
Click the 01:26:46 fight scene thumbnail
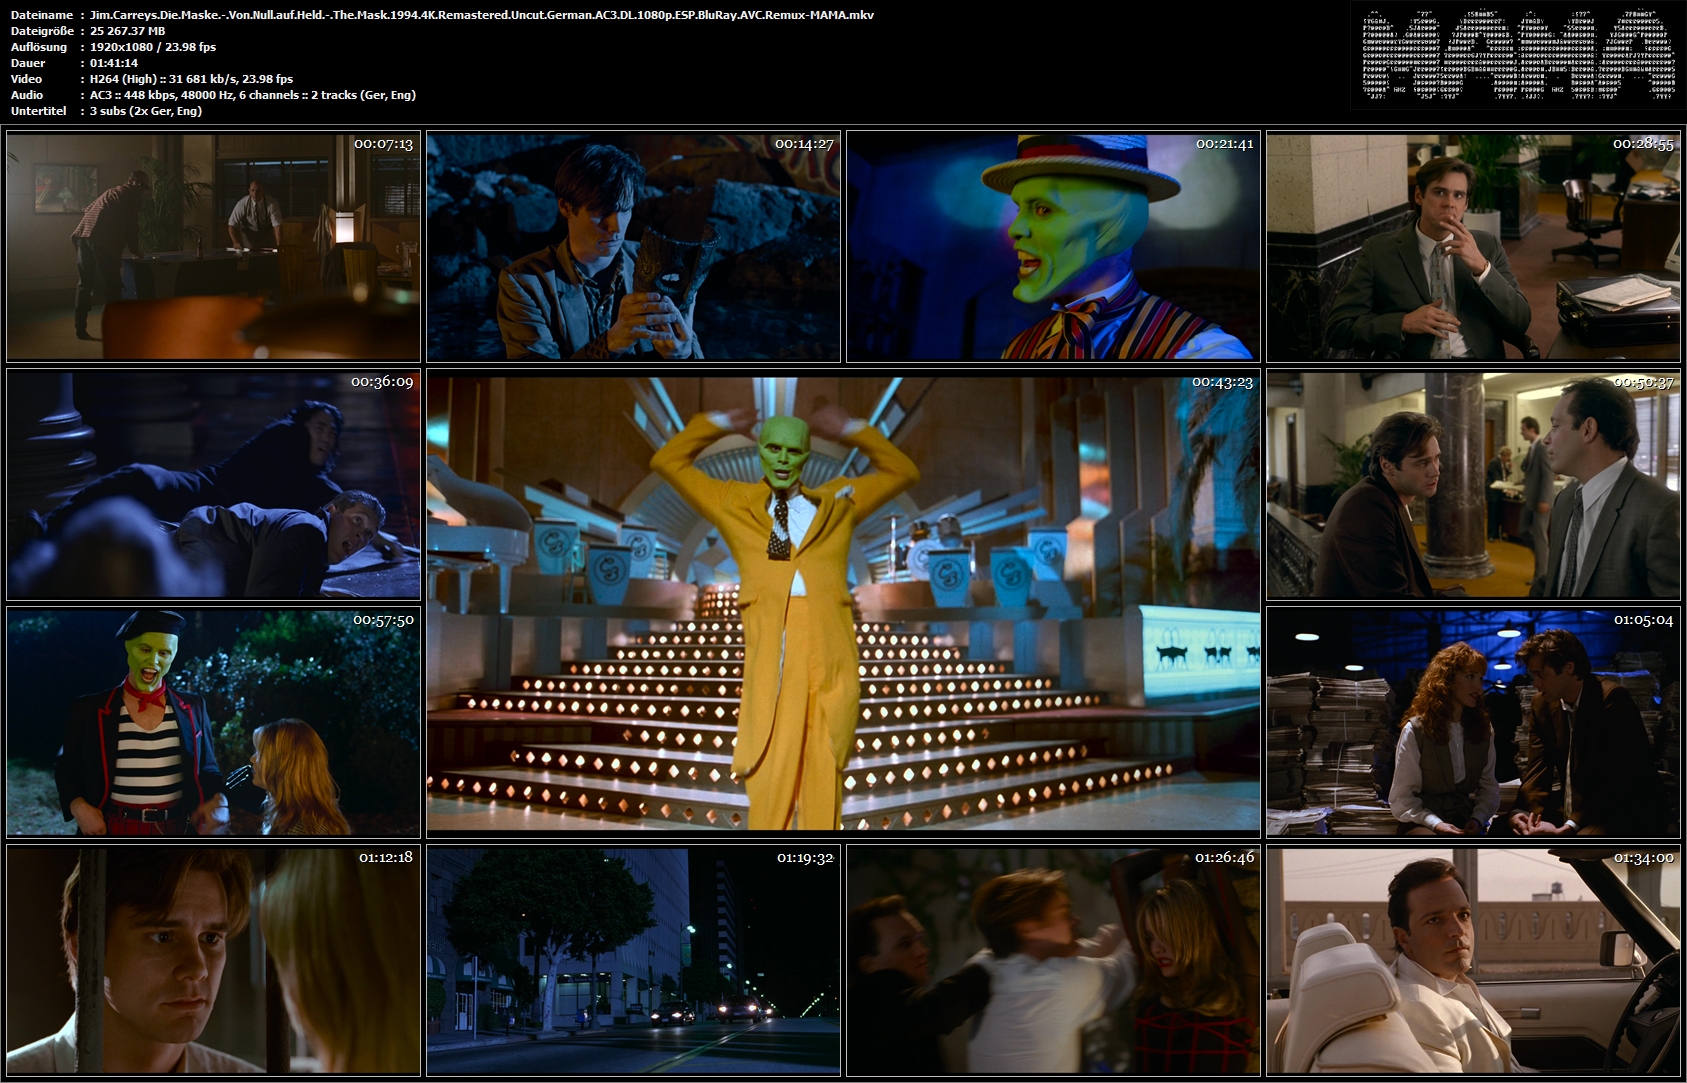coord(1053,961)
